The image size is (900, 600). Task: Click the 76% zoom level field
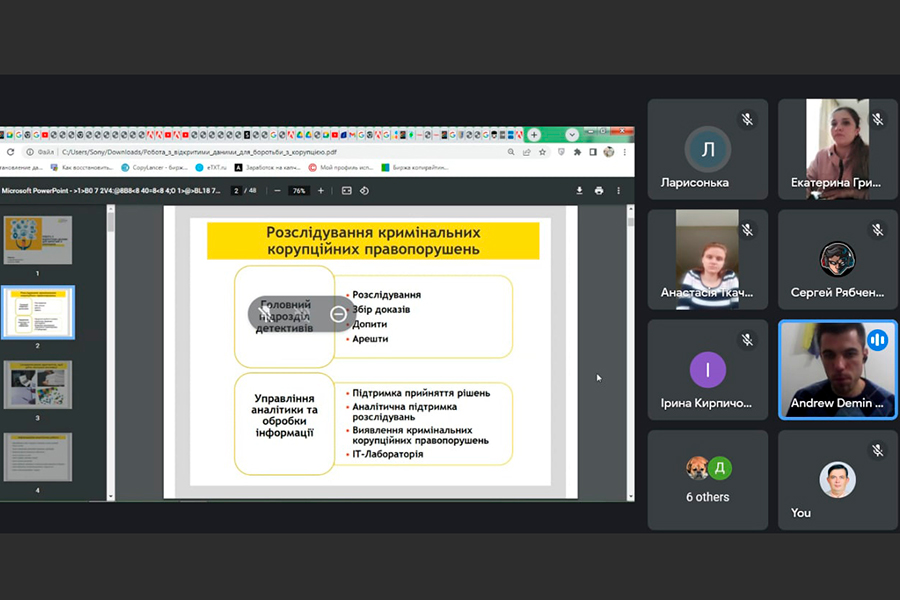(x=298, y=190)
